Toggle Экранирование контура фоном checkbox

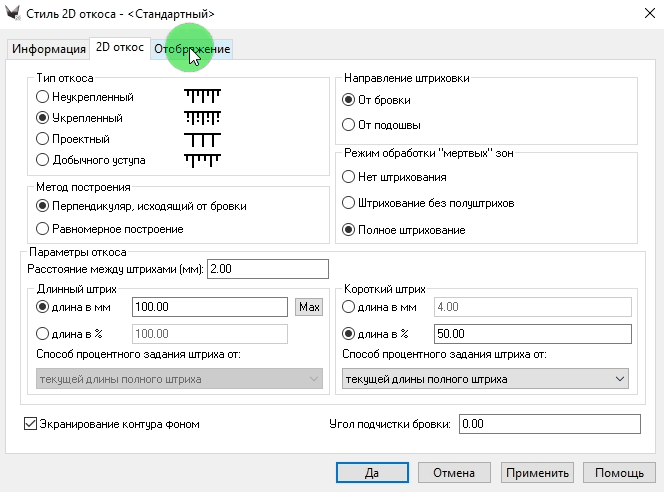(x=29, y=424)
